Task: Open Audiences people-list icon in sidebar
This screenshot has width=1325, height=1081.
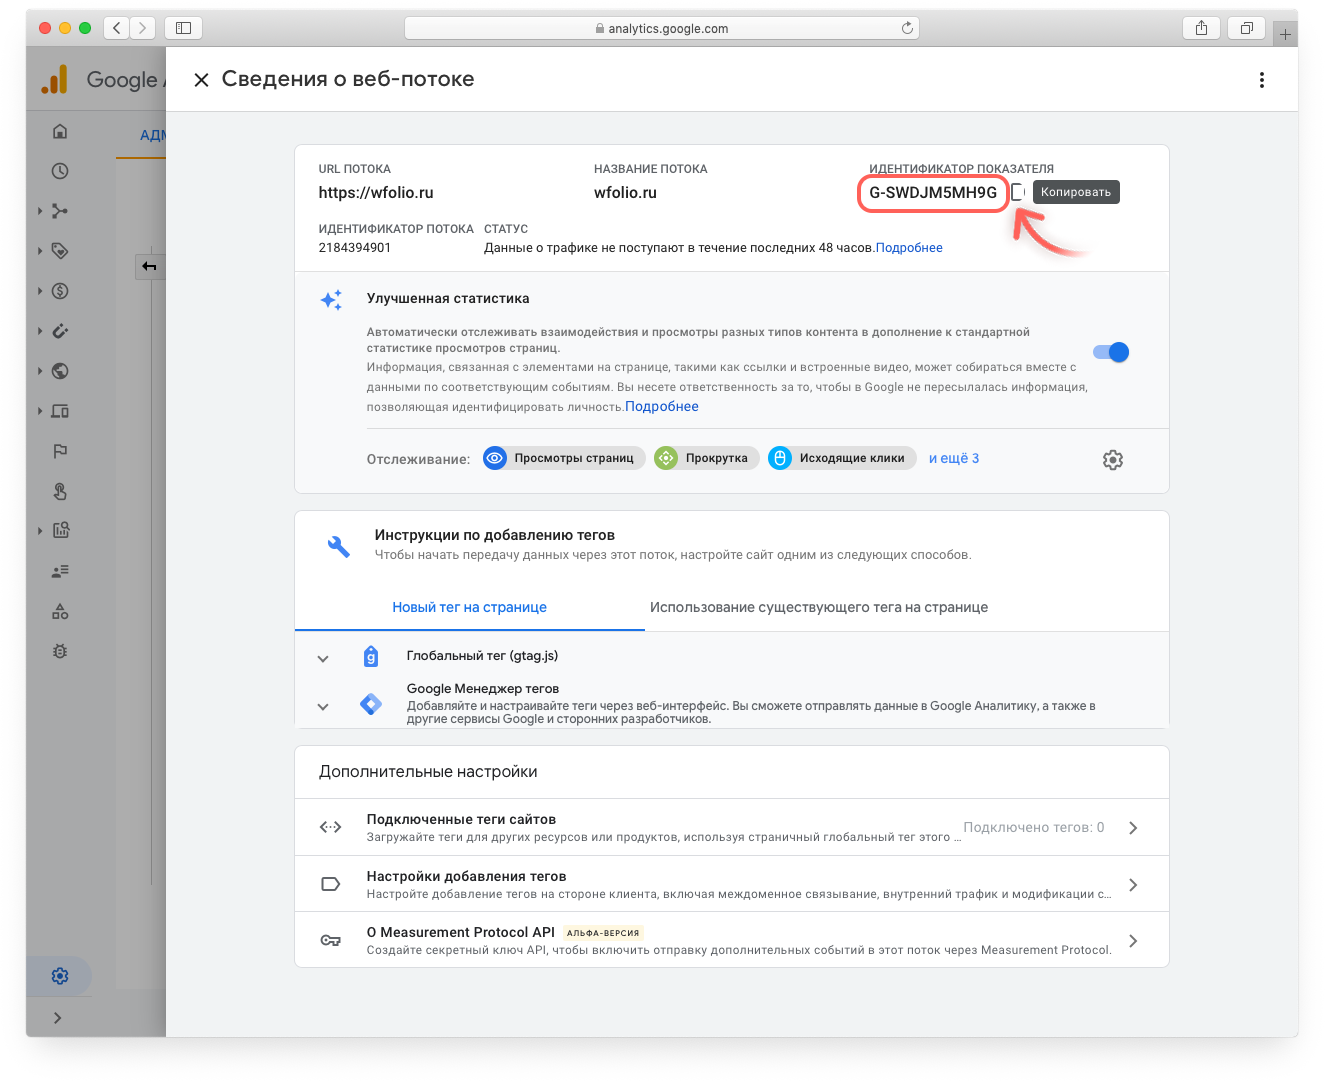Action: [60, 571]
